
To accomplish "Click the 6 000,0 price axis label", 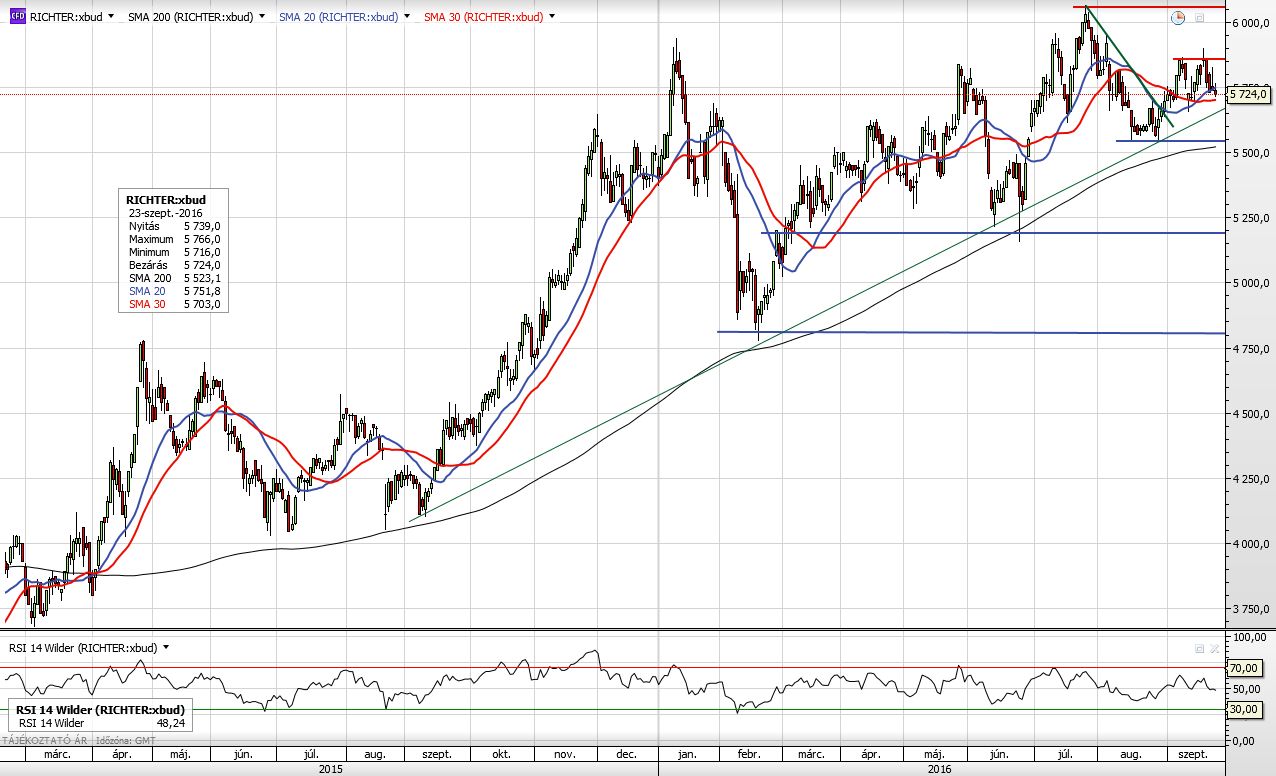I will point(1251,23).
